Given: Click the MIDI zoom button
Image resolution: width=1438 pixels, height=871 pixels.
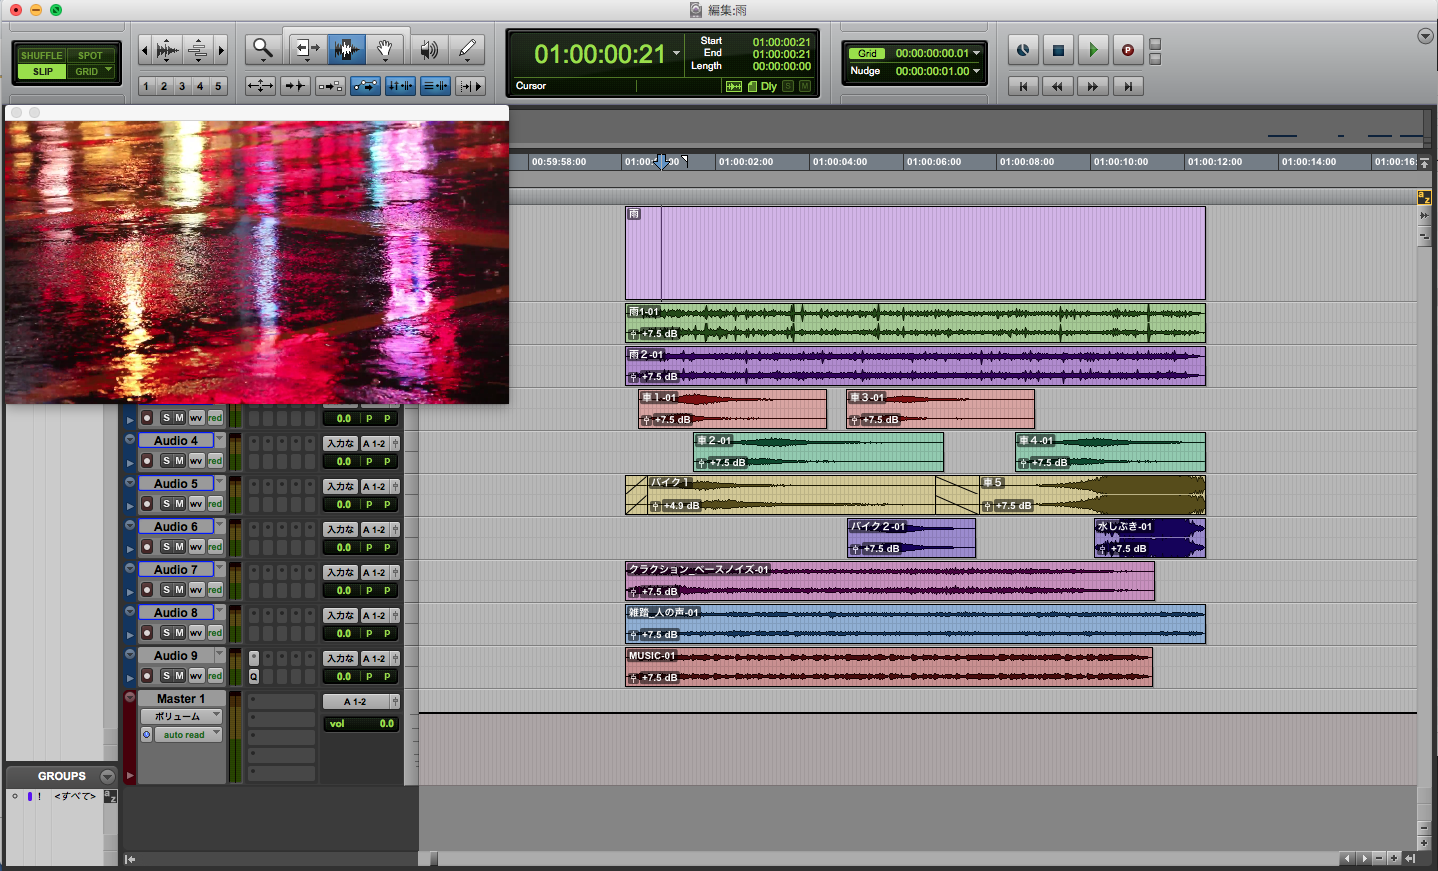Looking at the screenshot, I should [x=198, y=49].
